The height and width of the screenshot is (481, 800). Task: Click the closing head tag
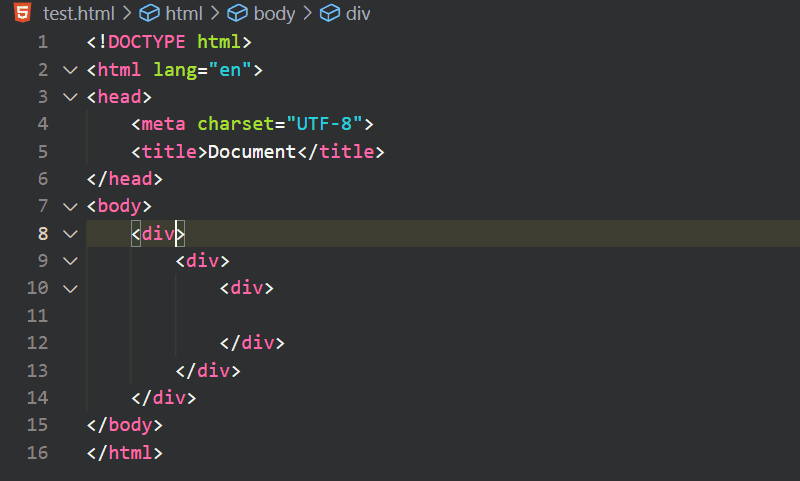(x=124, y=179)
